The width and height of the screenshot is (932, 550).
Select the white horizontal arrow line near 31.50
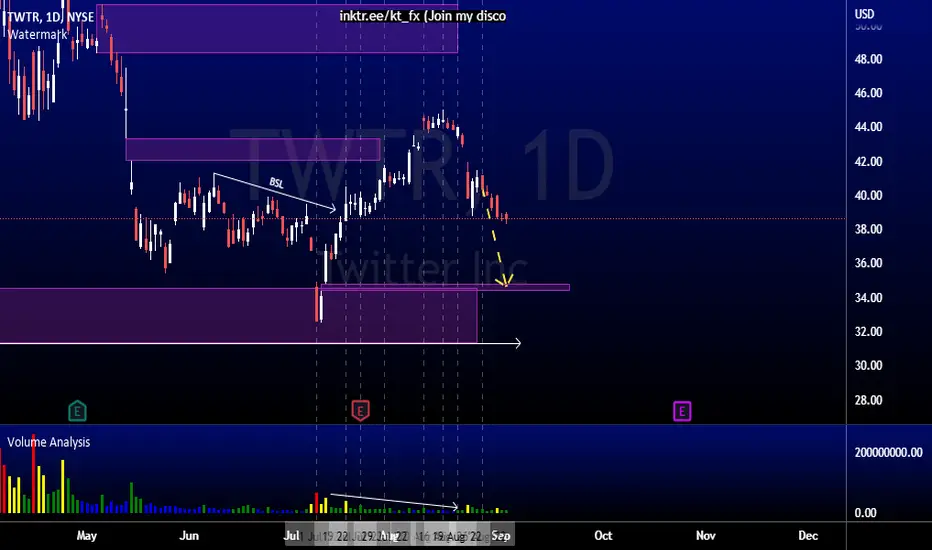(x=260, y=343)
